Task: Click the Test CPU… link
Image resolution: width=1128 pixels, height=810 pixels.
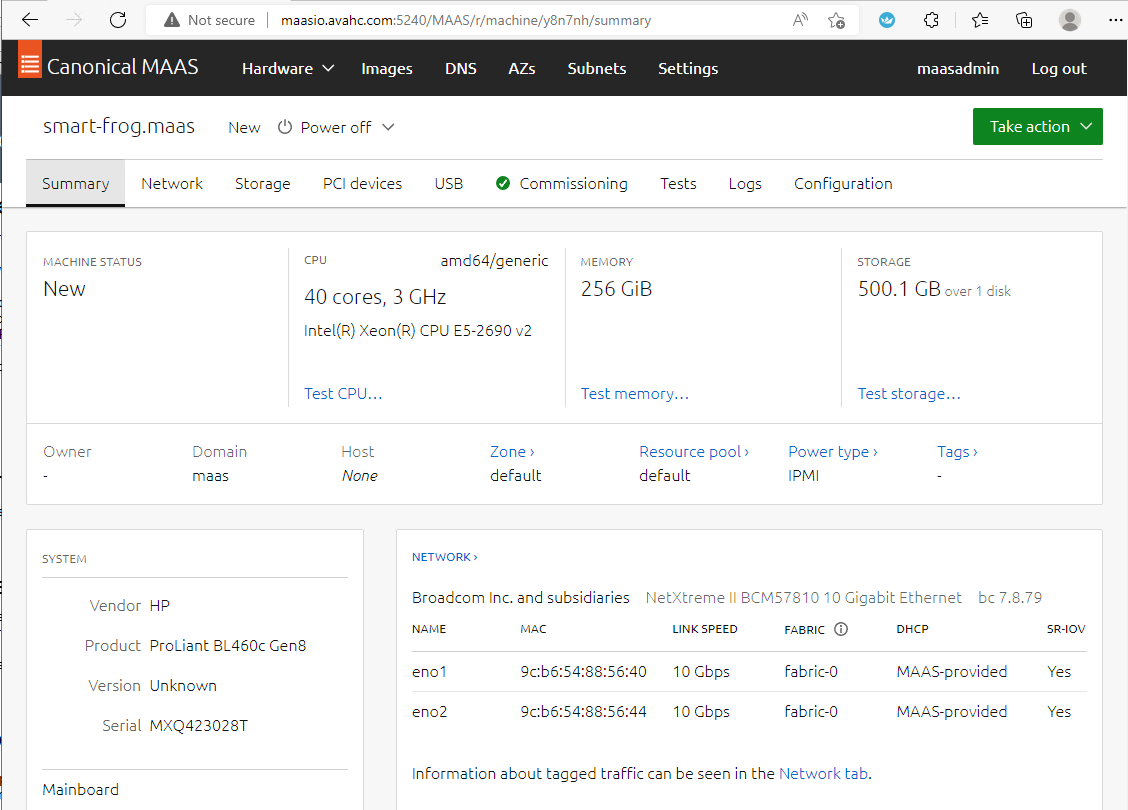Action: coord(343,393)
